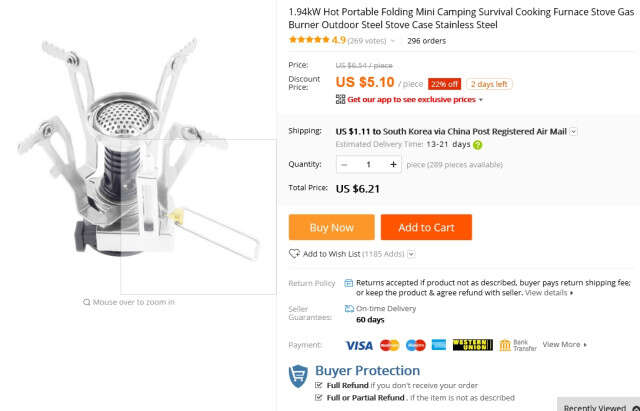The image size is (640, 411).
Task: Decrease quantity with minus button
Action: [x=344, y=164]
